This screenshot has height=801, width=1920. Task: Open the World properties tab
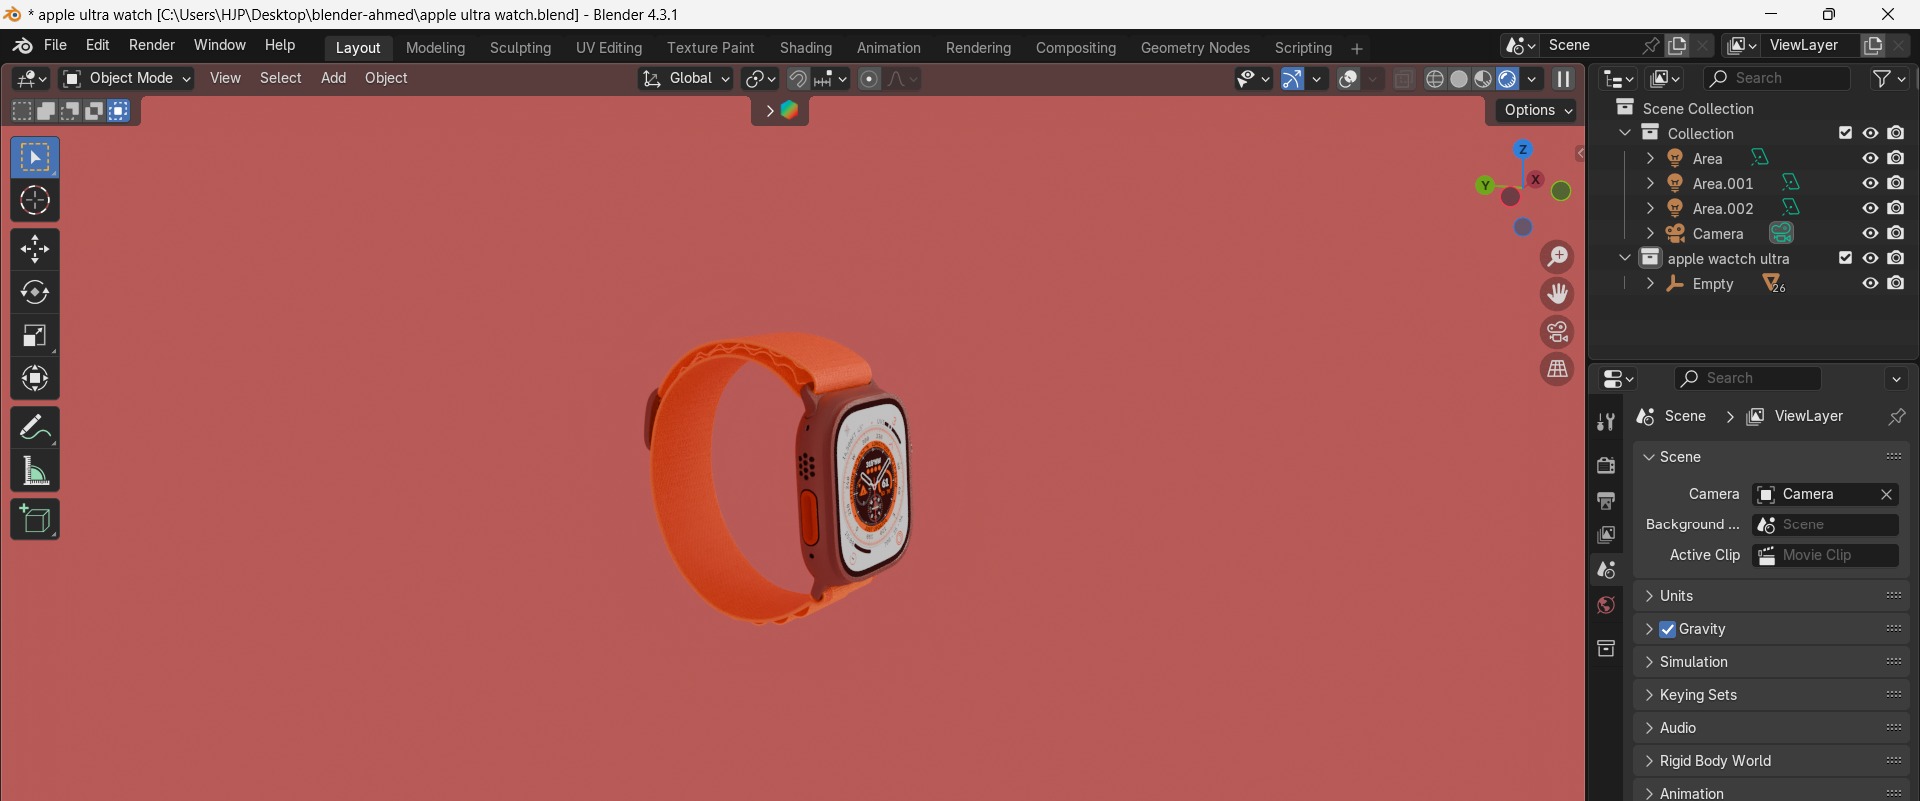1606,605
